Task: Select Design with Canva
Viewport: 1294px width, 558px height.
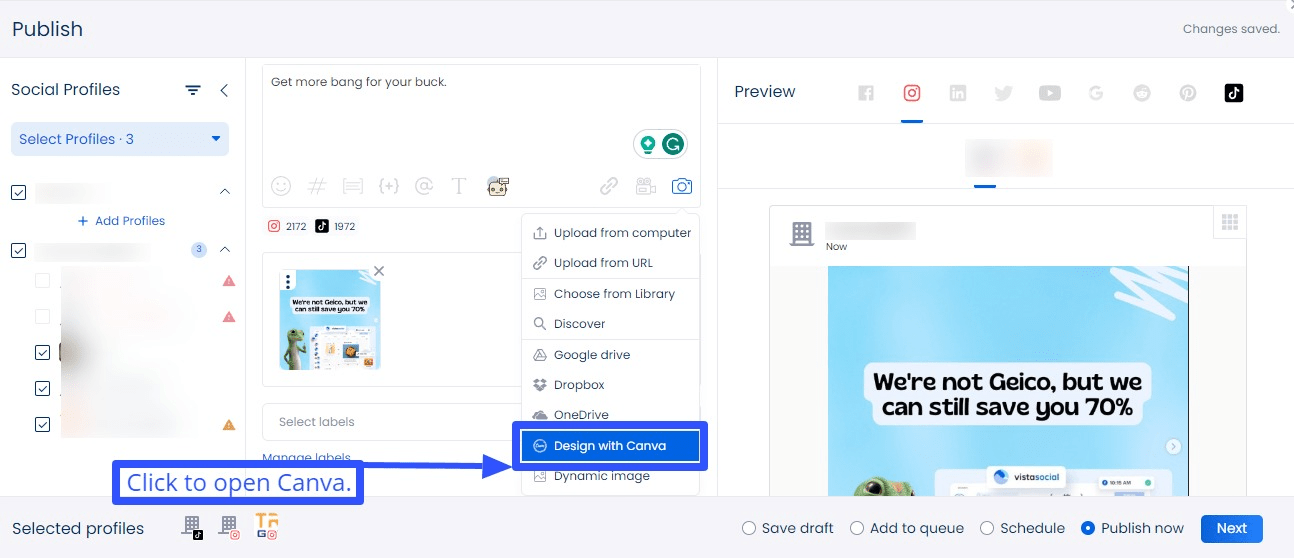Action: [610, 446]
